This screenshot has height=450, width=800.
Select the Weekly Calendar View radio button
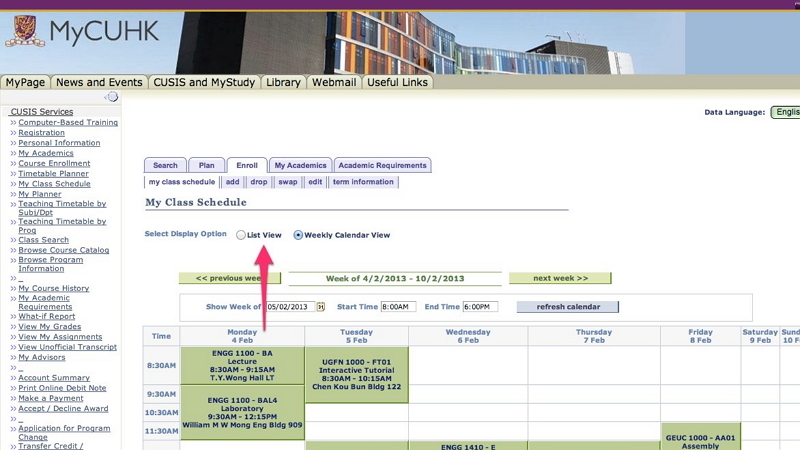point(298,235)
